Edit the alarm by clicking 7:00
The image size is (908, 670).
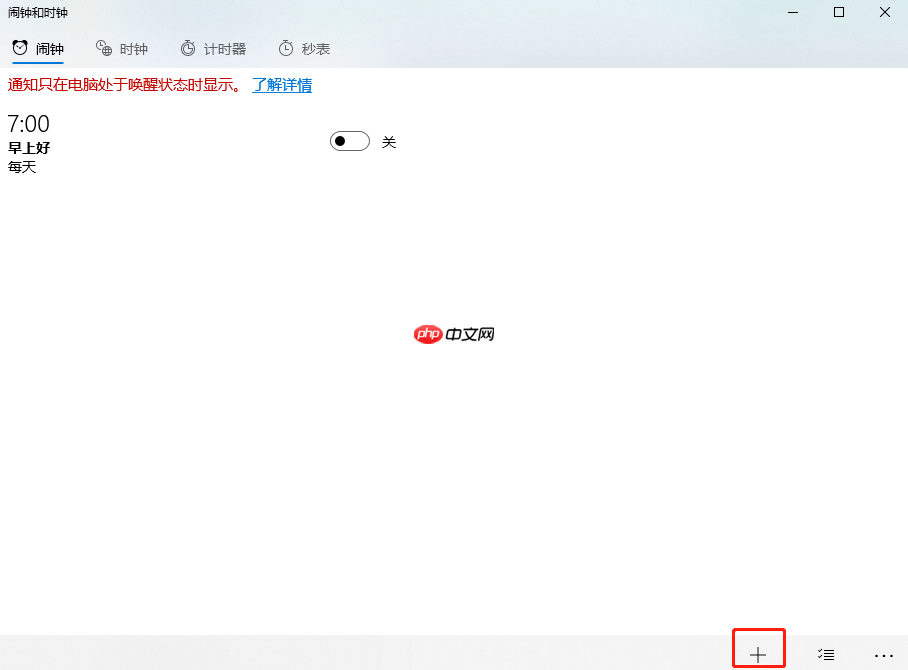[28, 124]
